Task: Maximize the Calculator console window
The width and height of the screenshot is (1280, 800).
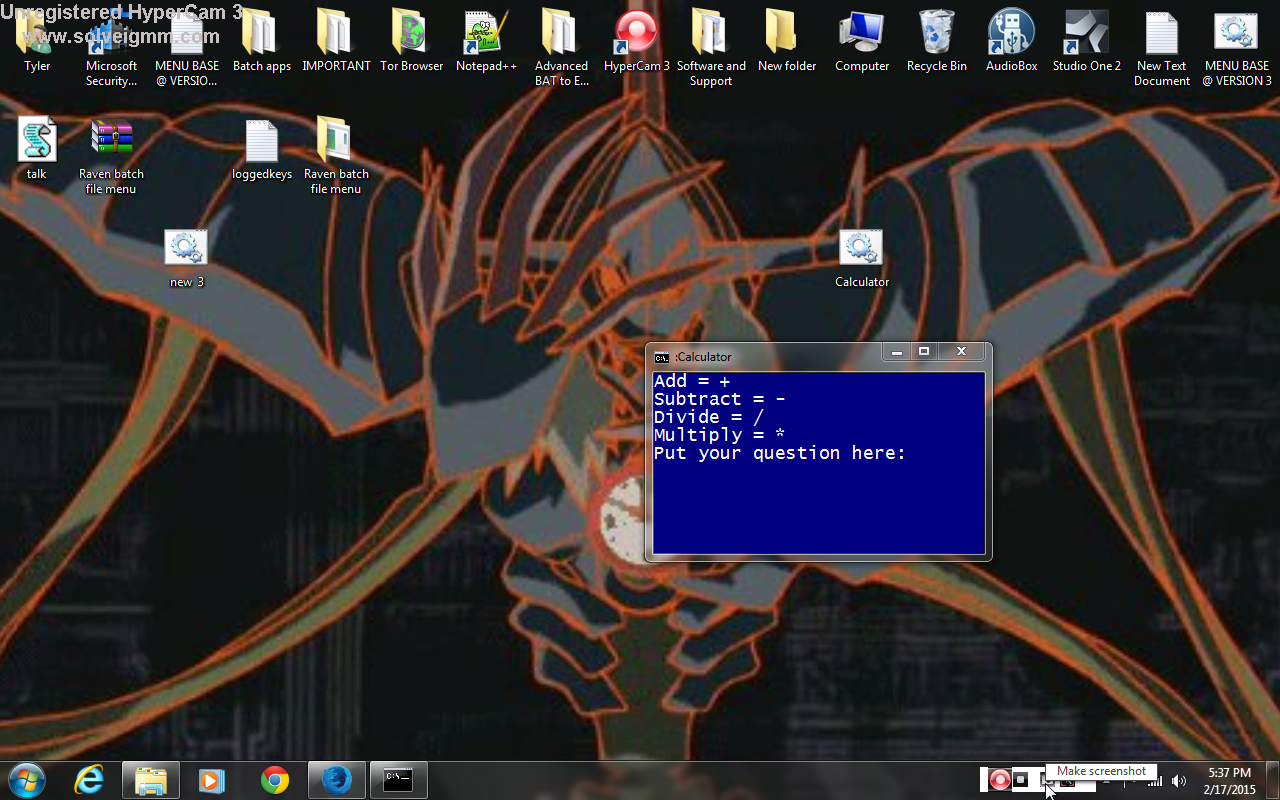Action: [x=924, y=351]
